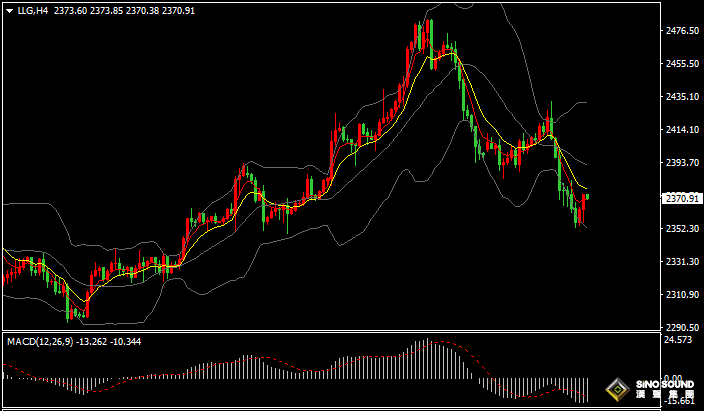The image size is (704, 411).
Task: Click the current price tag 2370.91
Action: [681, 198]
